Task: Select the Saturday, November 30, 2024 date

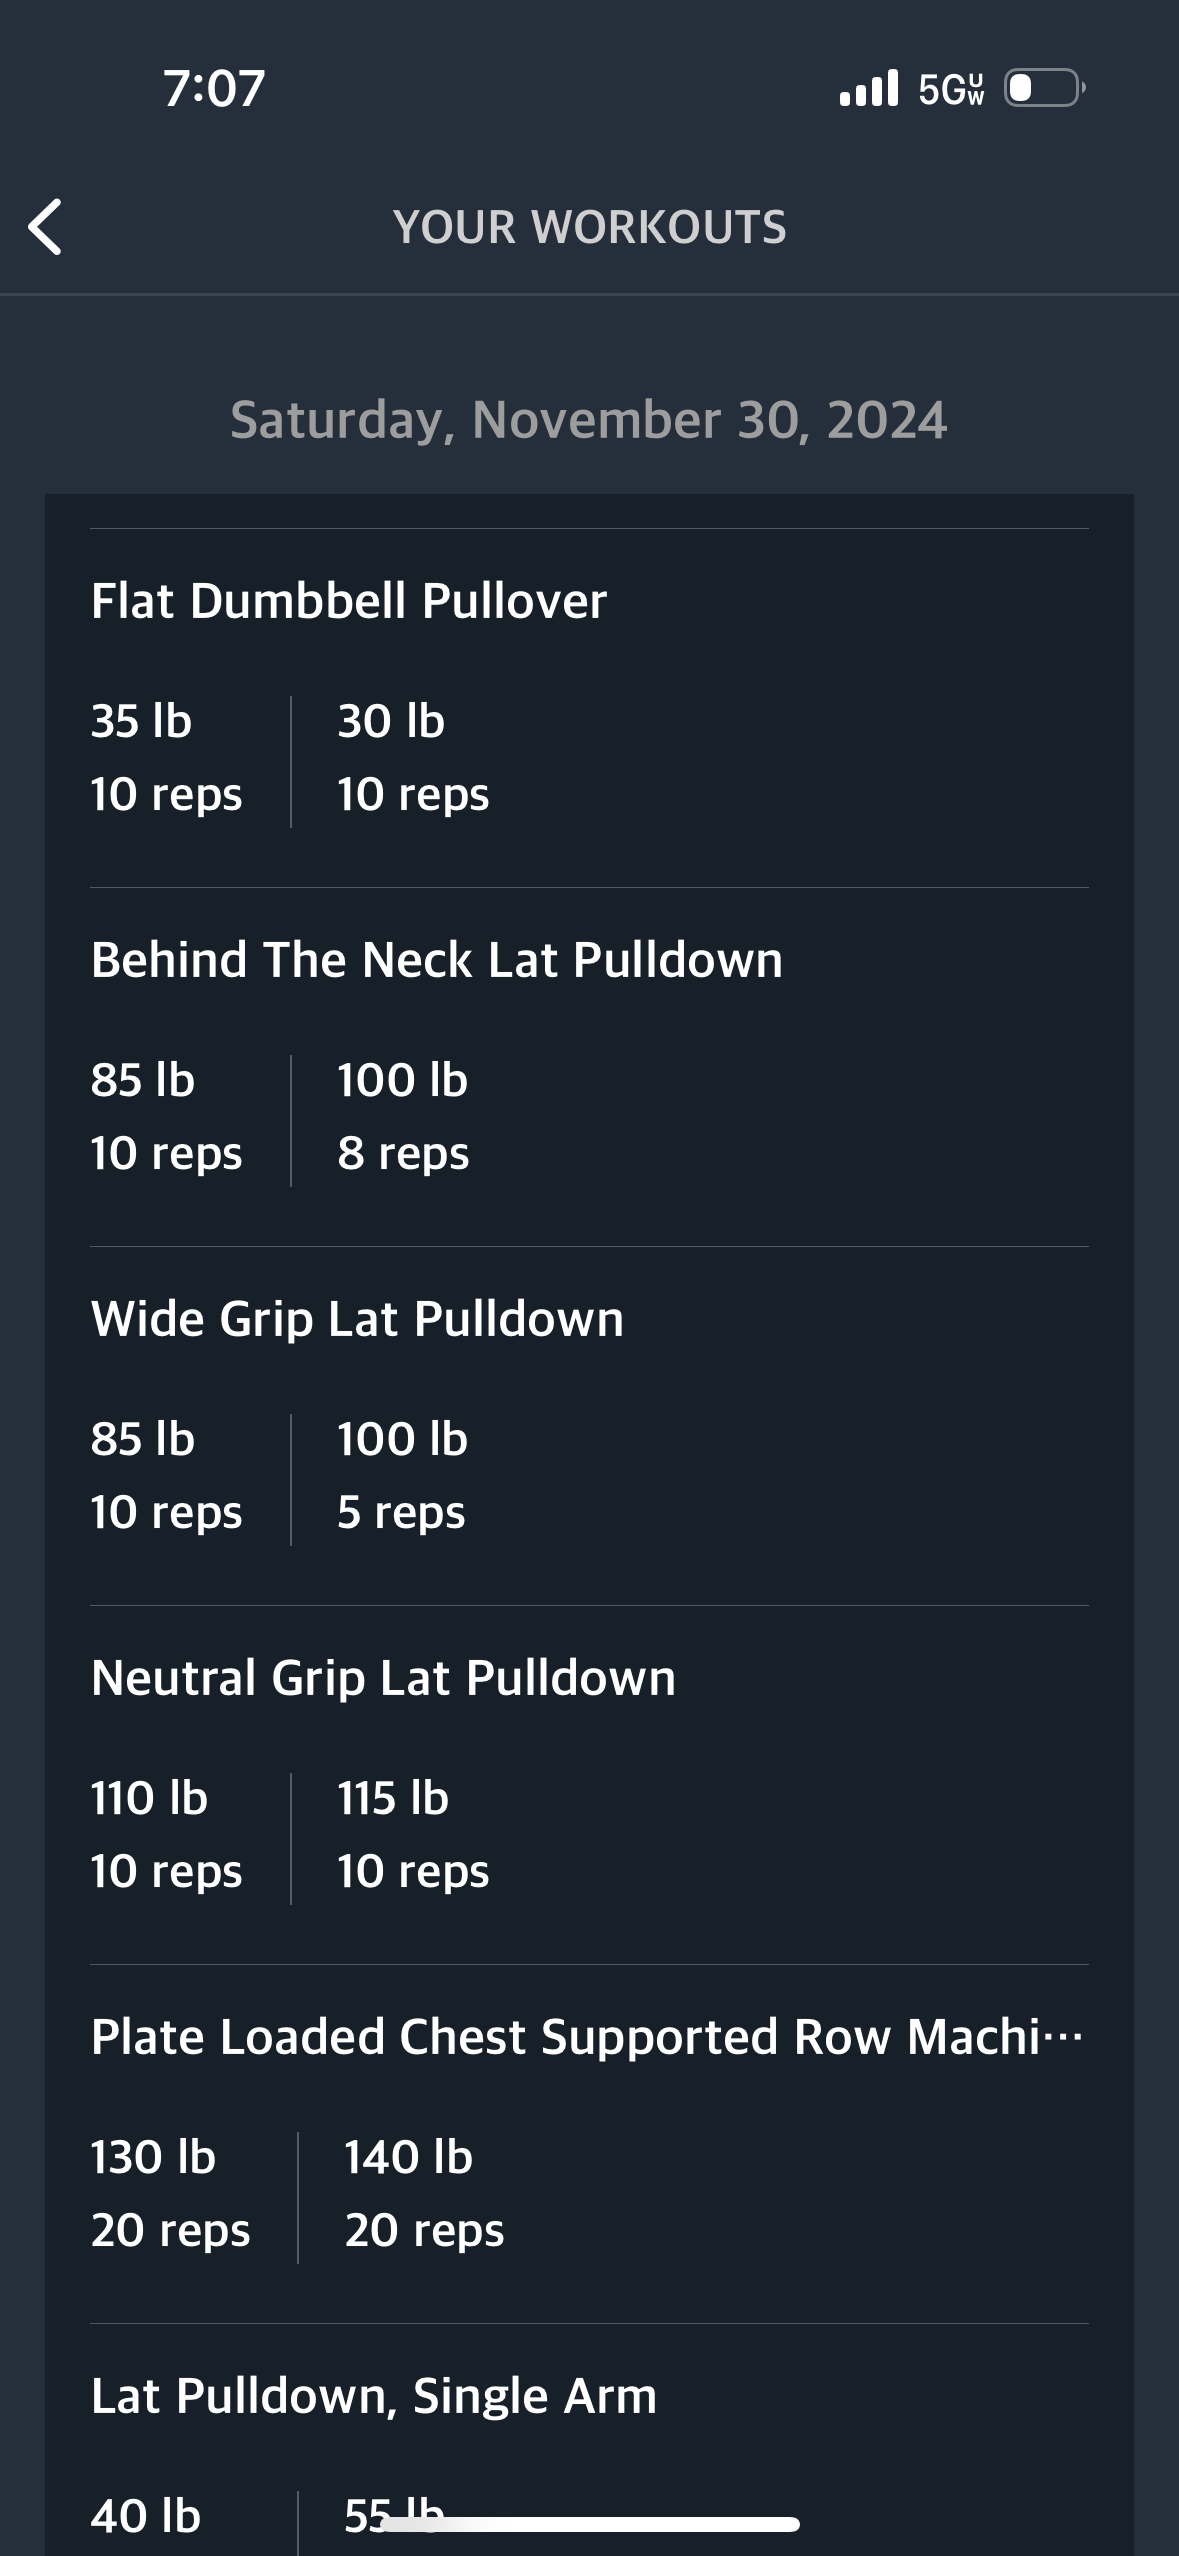Action: click(588, 420)
